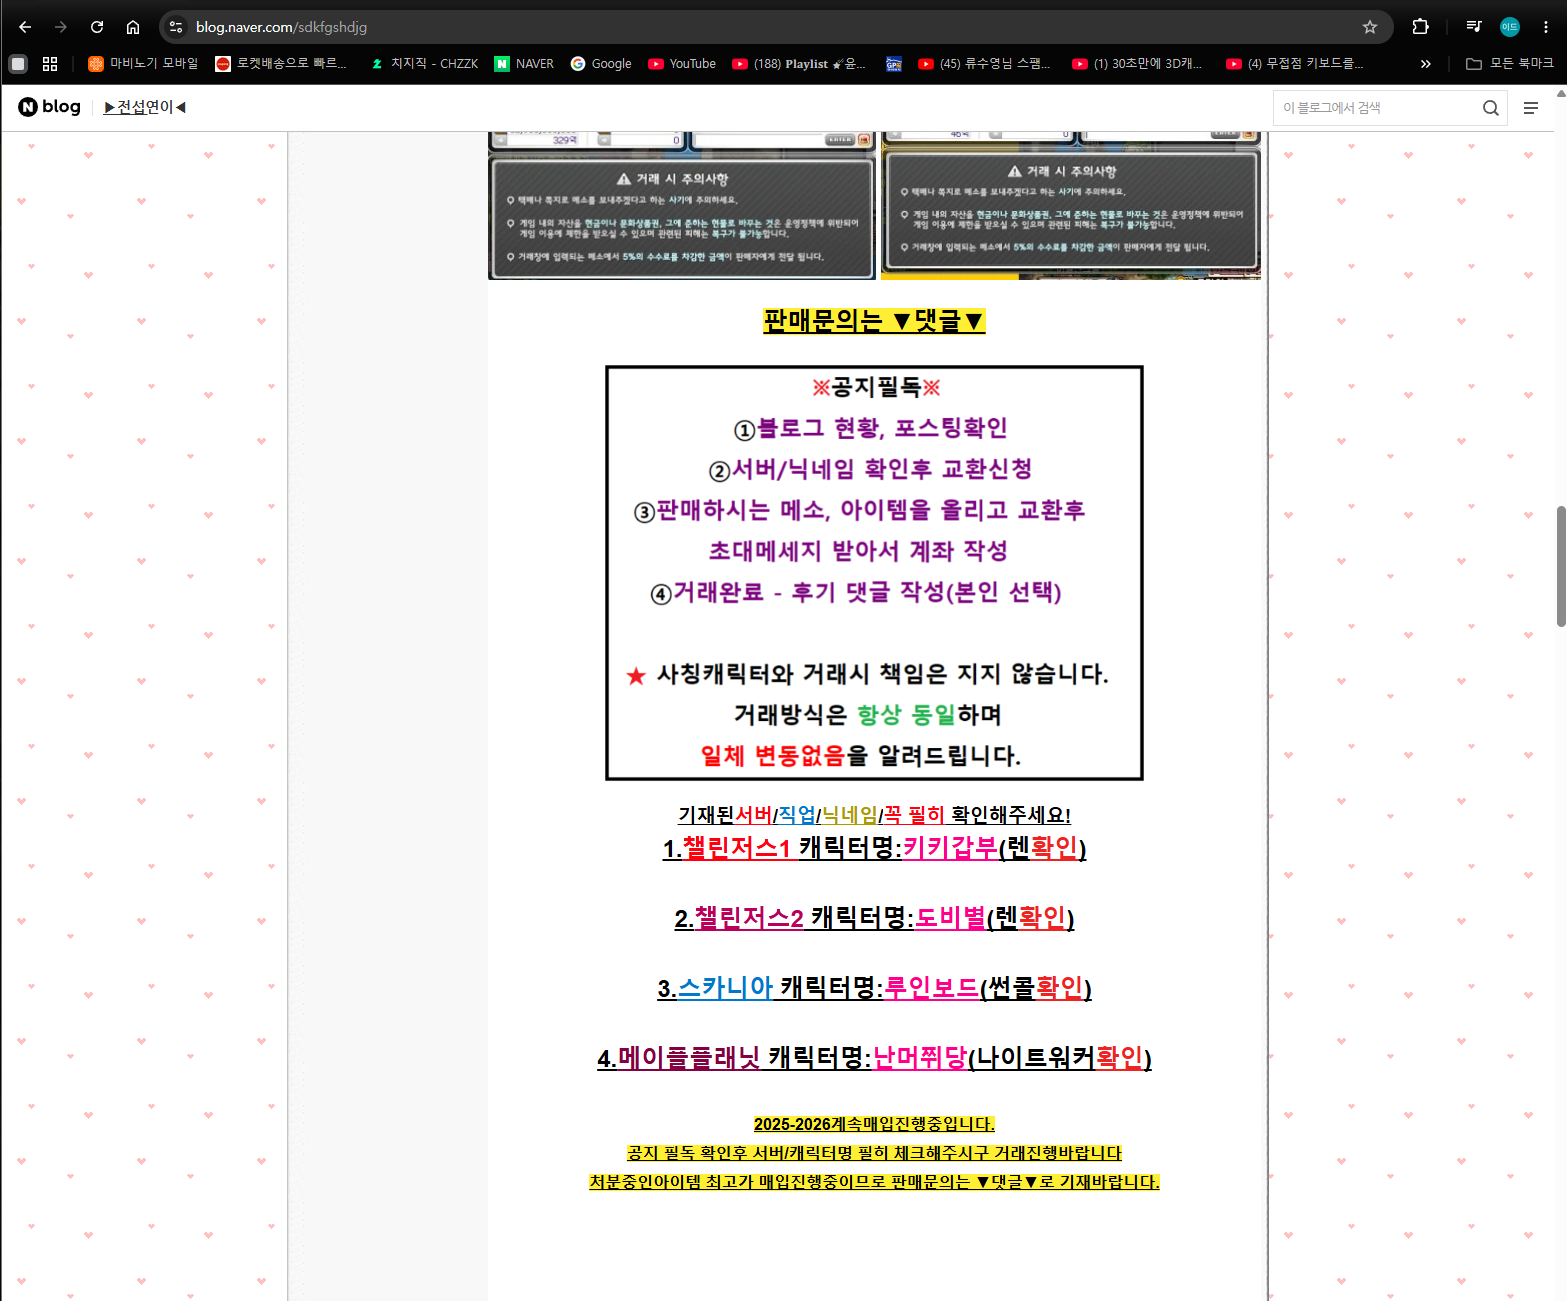
Task: Click the 메이플플래닛 캐릭터명:난머쮜당 line
Action: (x=874, y=1059)
